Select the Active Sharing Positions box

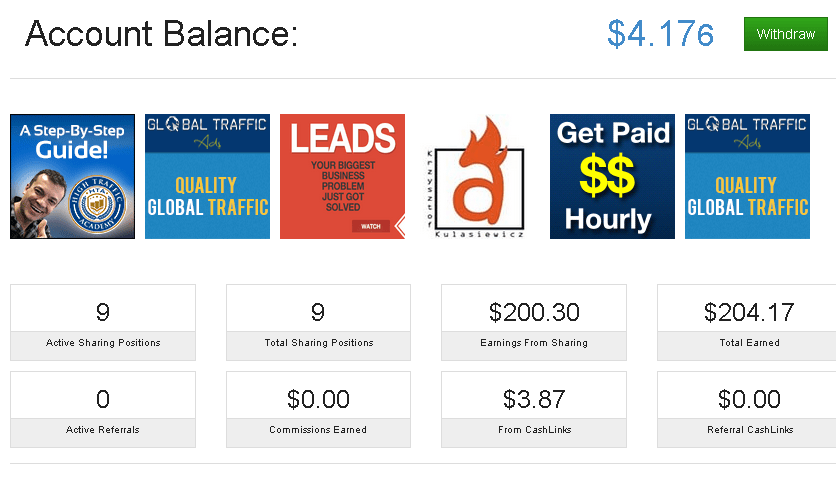coord(103,322)
